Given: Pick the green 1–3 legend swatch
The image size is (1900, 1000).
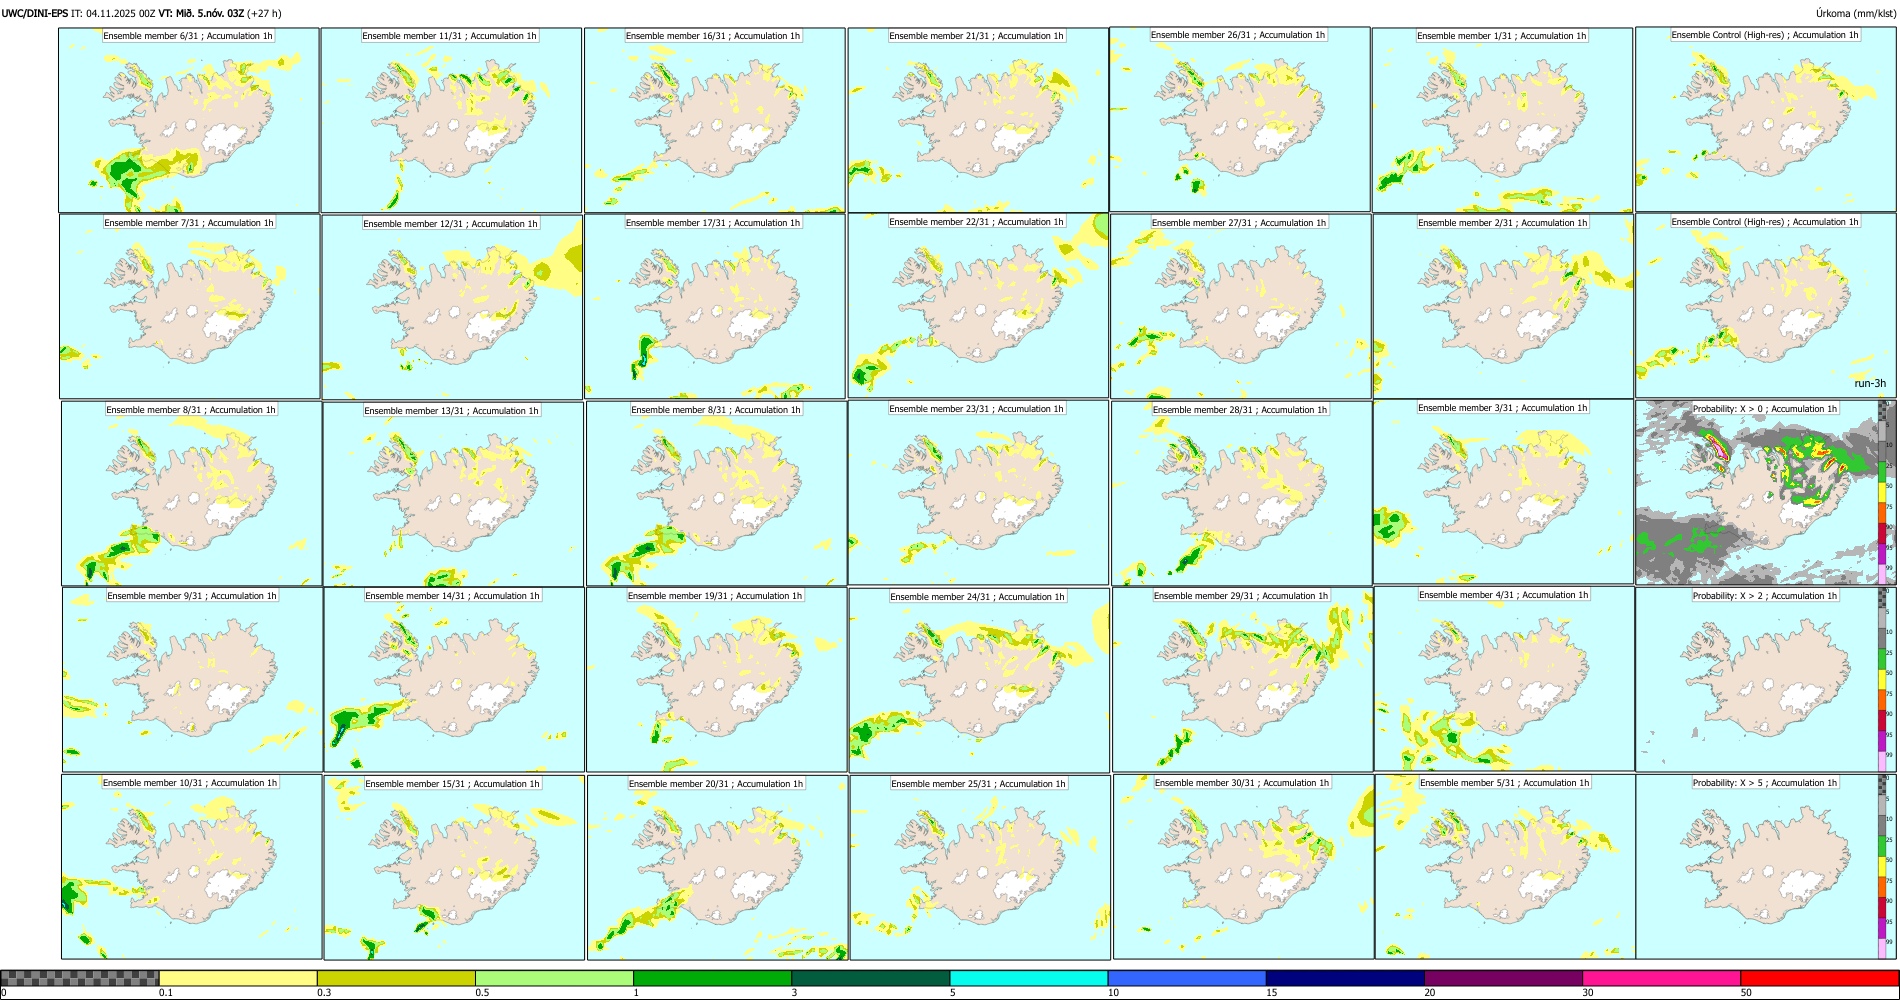Looking at the screenshot, I should (x=712, y=978).
